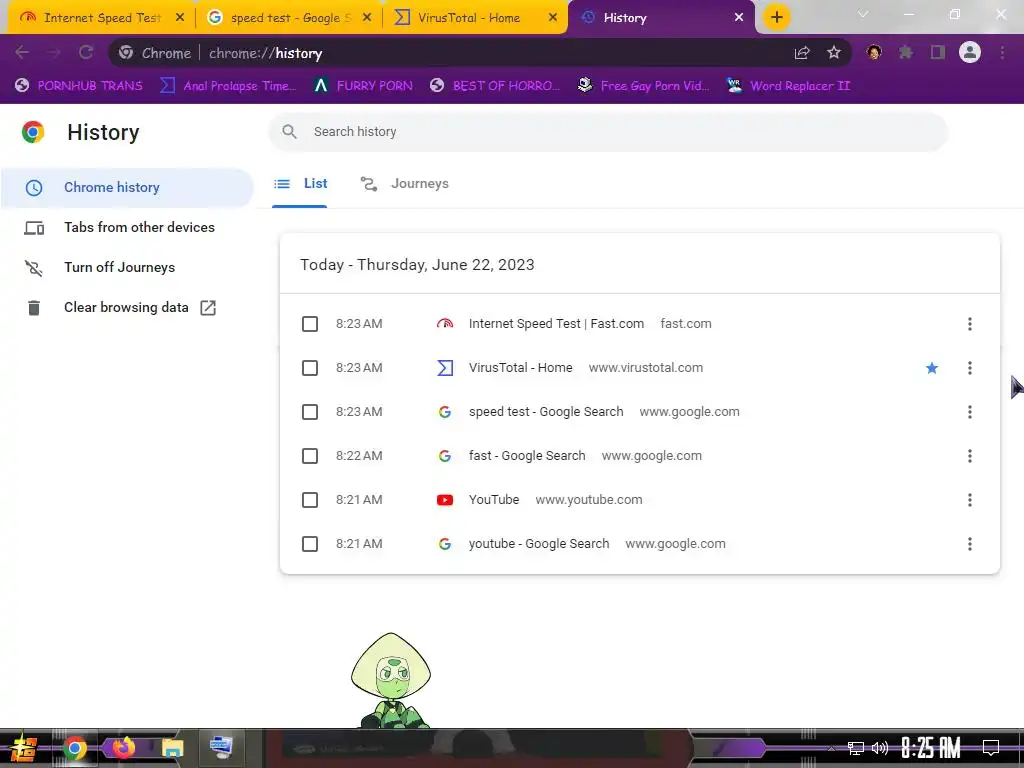Close the History tab
Viewport: 1024px width, 768px height.
point(739,18)
